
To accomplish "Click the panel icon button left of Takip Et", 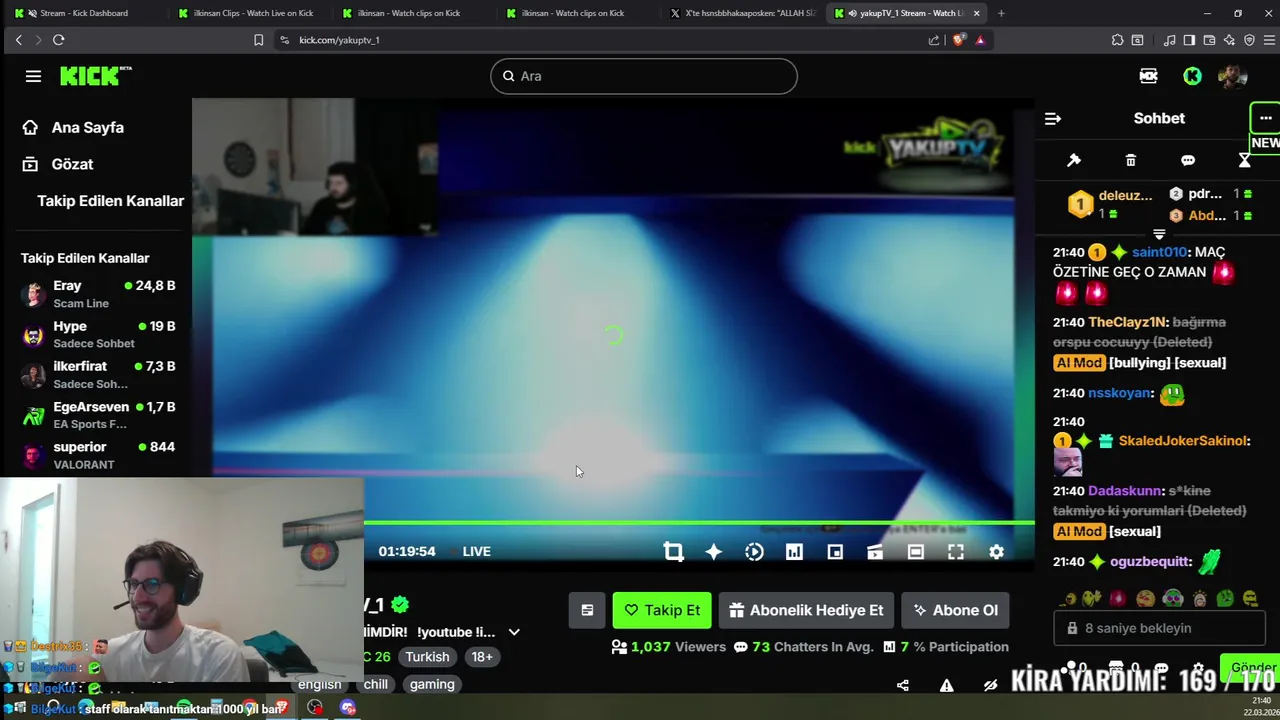I will pyautogui.click(x=587, y=610).
